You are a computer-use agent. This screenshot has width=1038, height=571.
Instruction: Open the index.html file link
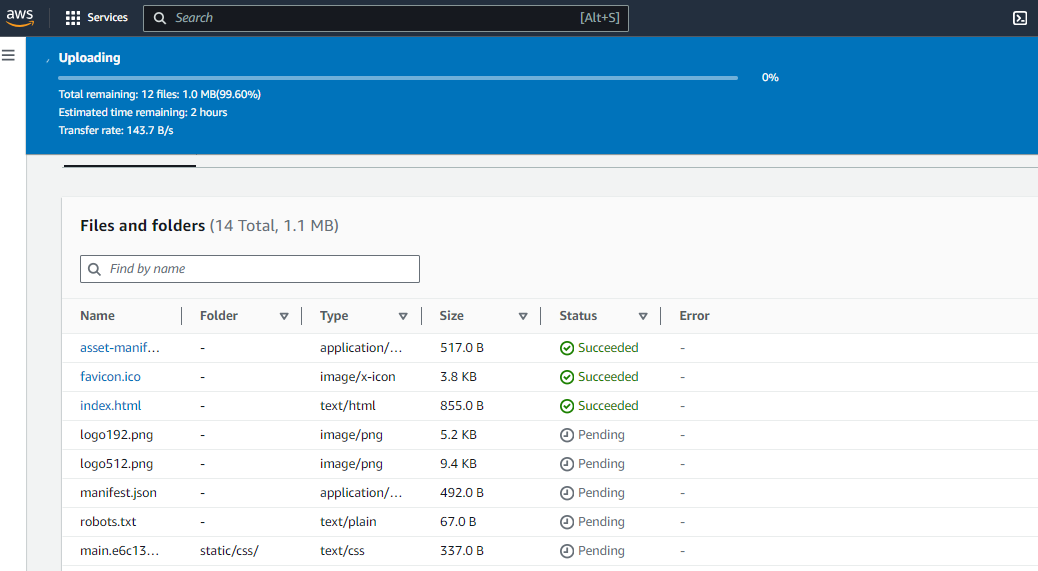110,406
